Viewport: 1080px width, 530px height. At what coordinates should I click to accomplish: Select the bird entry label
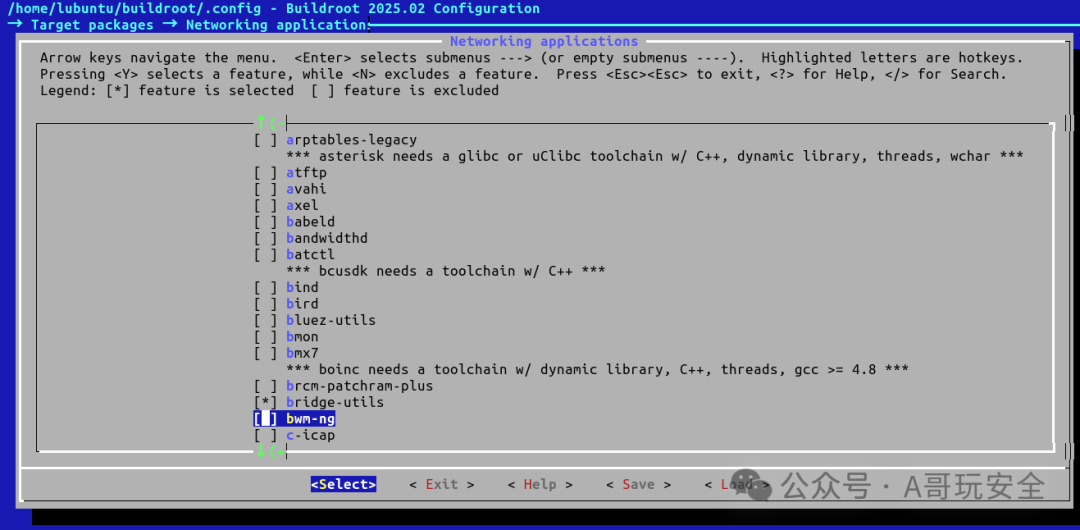(x=302, y=304)
